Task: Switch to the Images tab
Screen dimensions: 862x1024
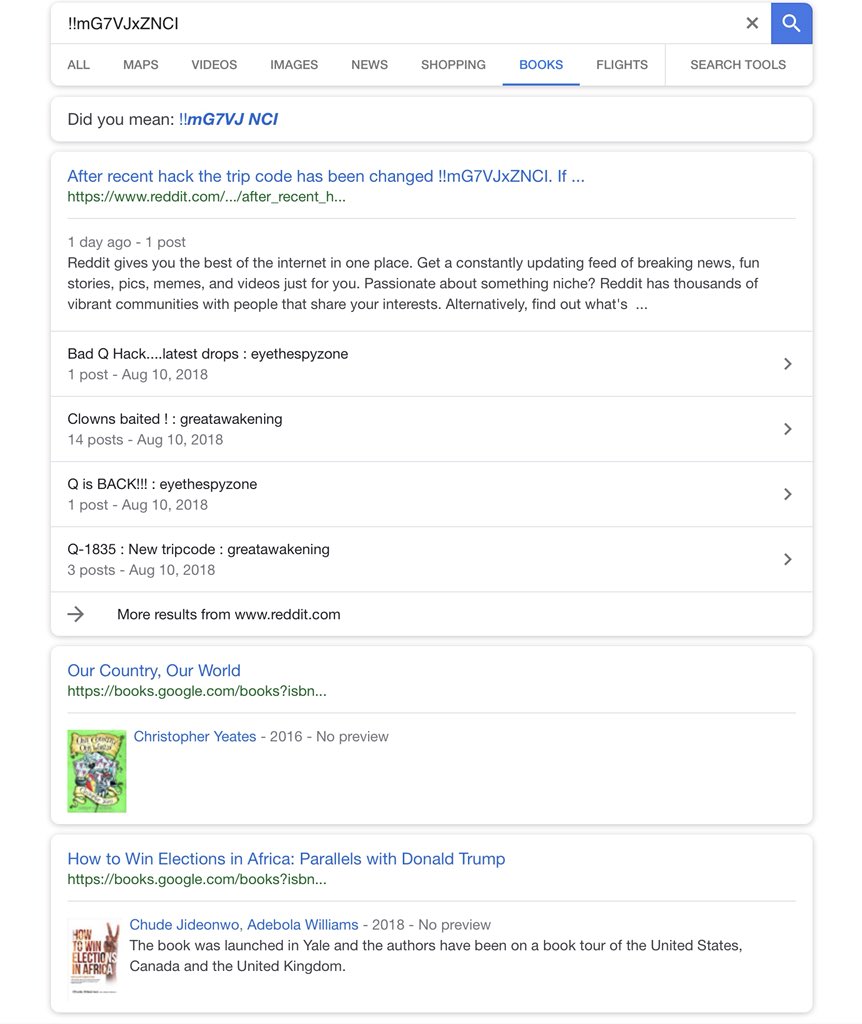Action: coord(294,65)
